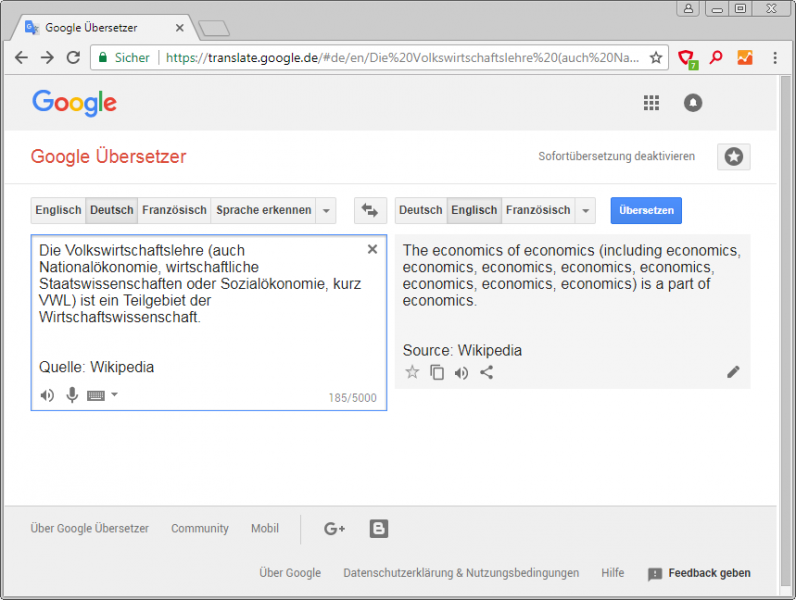
Task: Choose Sprache erkennen option
Action: click(263, 210)
